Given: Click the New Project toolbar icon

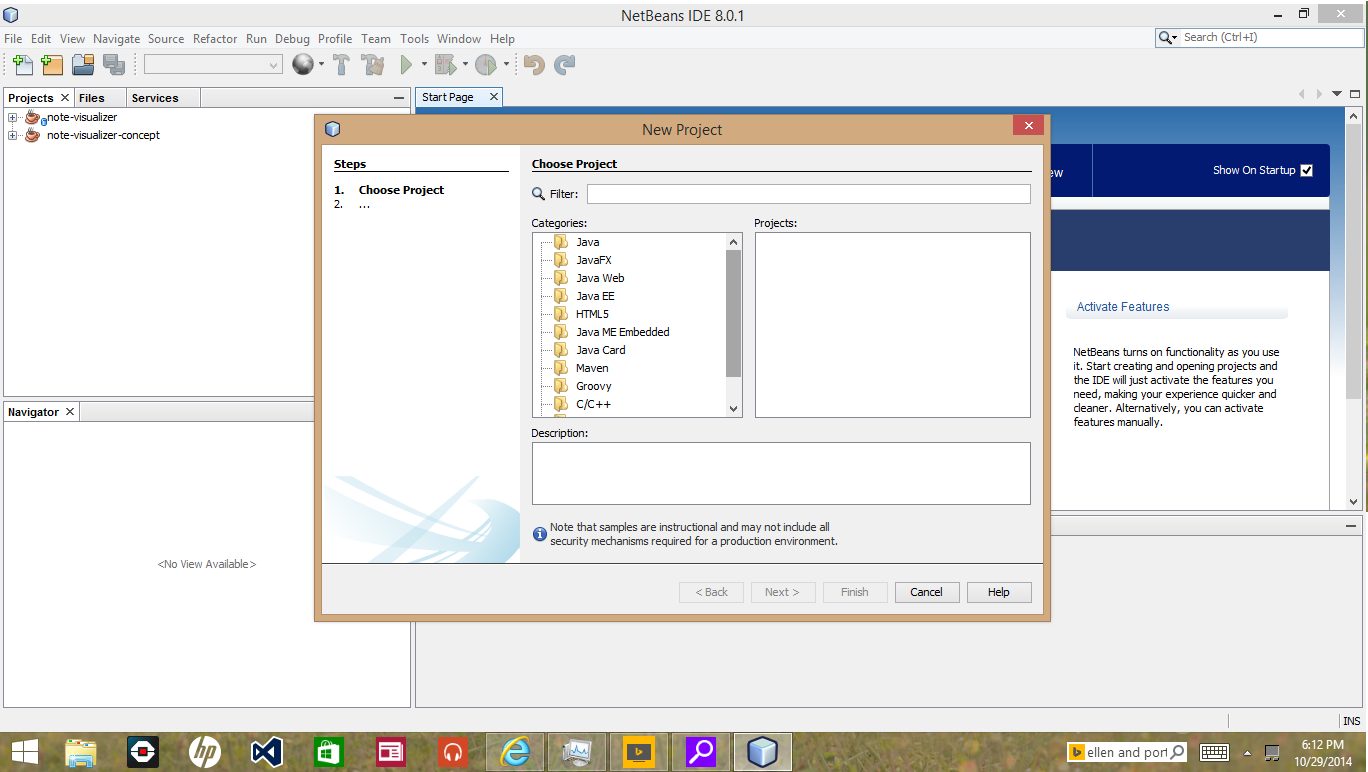Looking at the screenshot, I should tap(52, 65).
